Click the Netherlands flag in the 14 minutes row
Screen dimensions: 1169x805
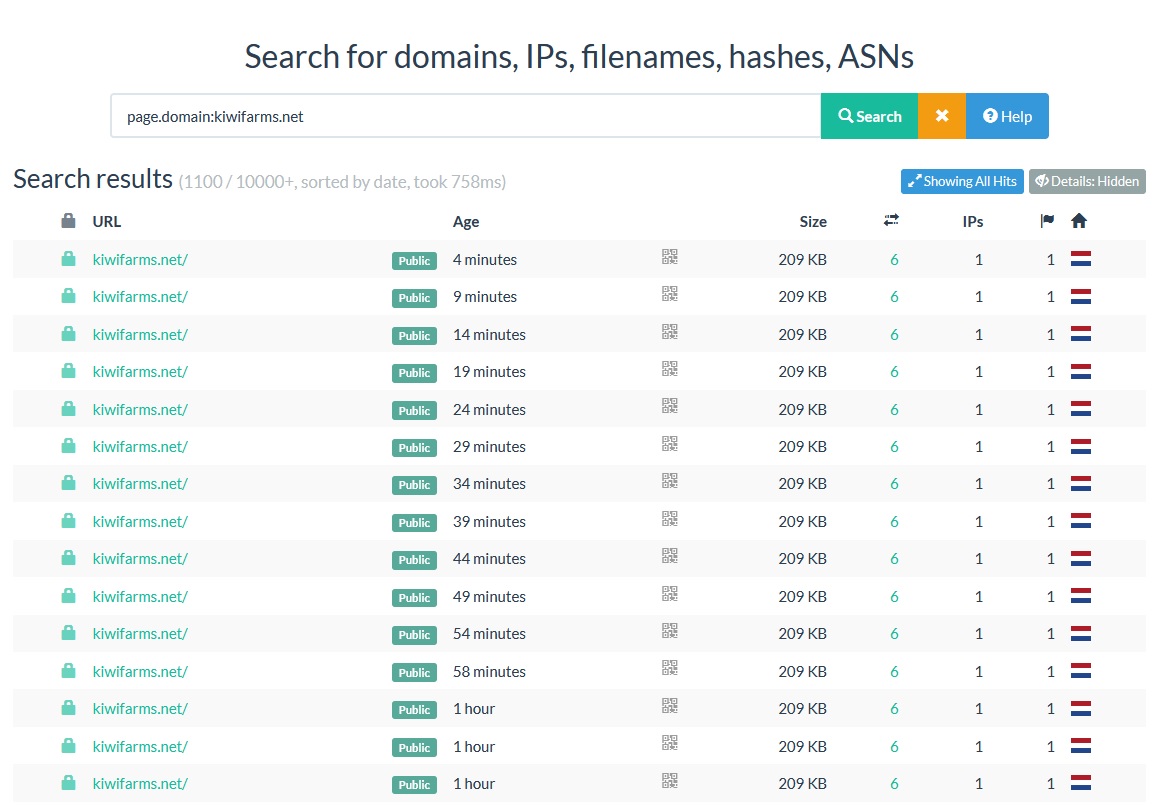coord(1080,334)
